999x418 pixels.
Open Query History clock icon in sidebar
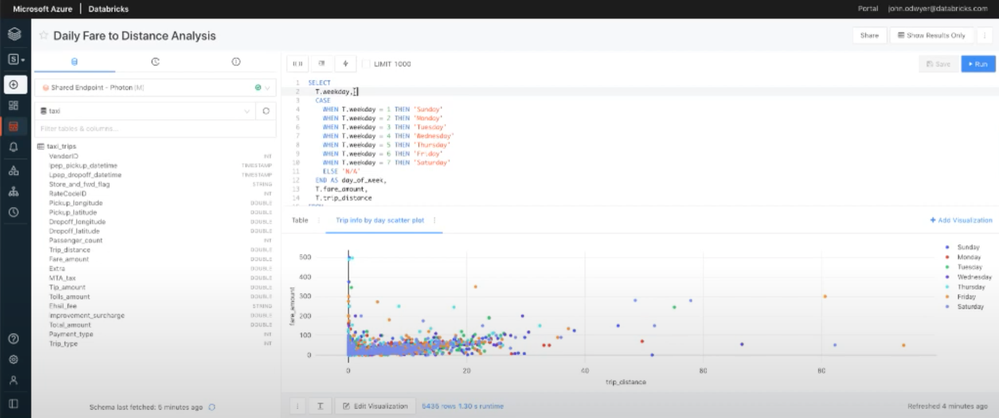click(x=14, y=212)
